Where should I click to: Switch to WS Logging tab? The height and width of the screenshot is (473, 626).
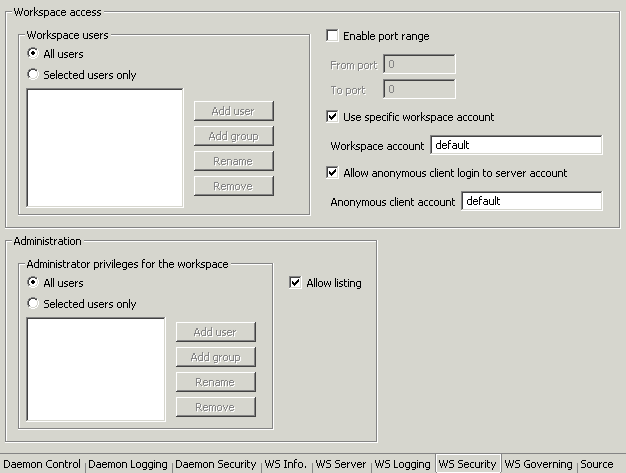click(402, 464)
